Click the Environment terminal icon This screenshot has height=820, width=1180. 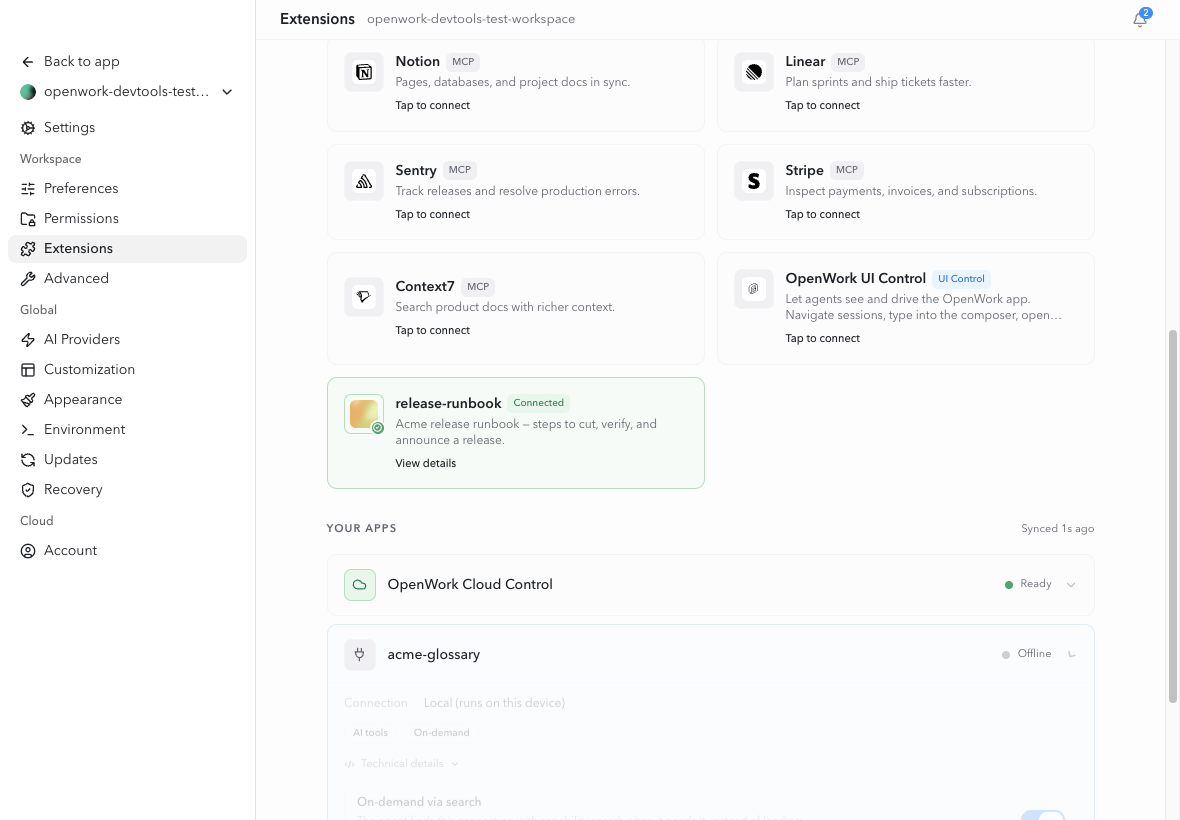[28, 430]
